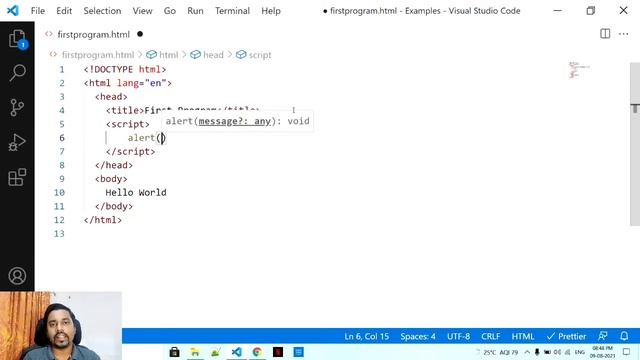
Task: Show hidden system tray icons
Action: (x=527, y=352)
